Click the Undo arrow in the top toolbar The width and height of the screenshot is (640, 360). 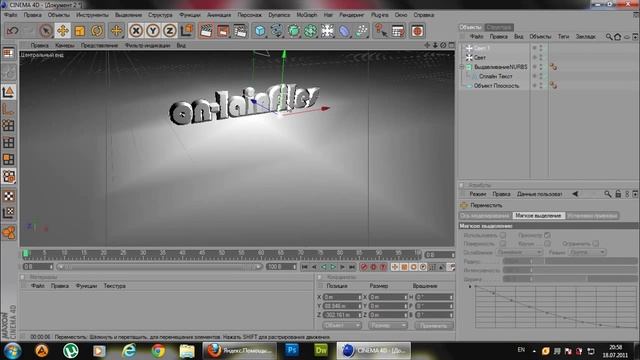tap(13, 31)
